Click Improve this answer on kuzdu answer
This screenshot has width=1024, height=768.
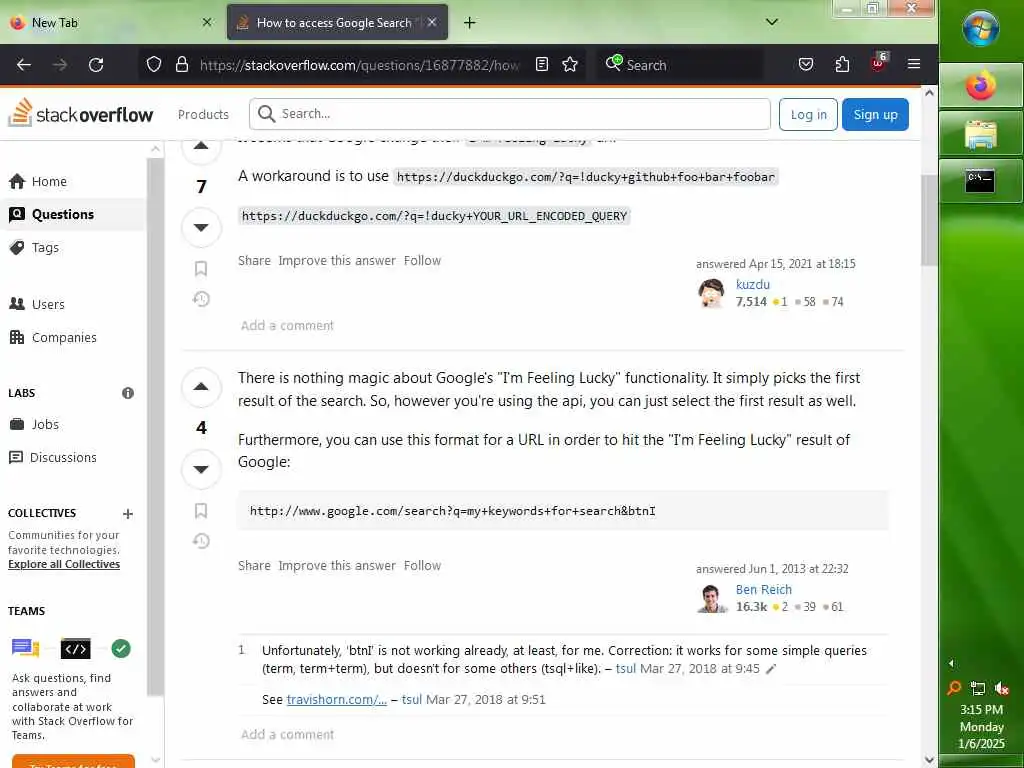coord(337,261)
